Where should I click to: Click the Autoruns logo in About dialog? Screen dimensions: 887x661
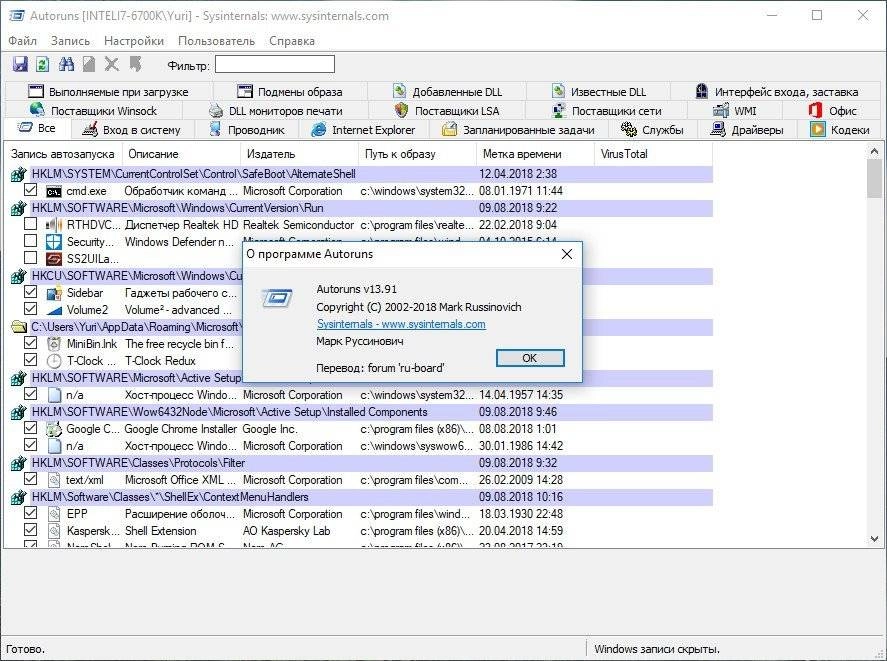[x=277, y=297]
